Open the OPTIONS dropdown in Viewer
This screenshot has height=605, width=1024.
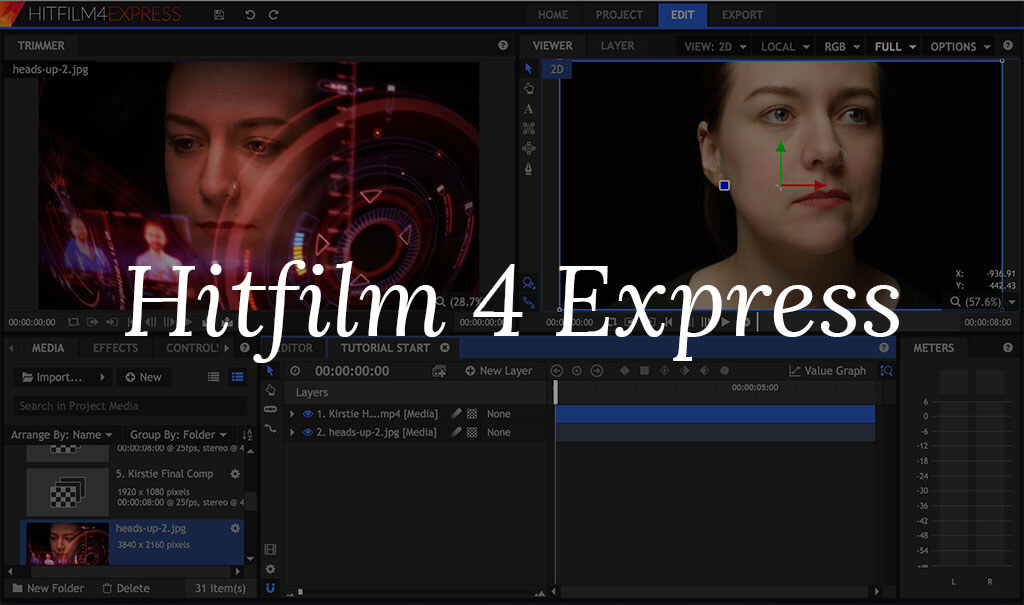pos(961,46)
